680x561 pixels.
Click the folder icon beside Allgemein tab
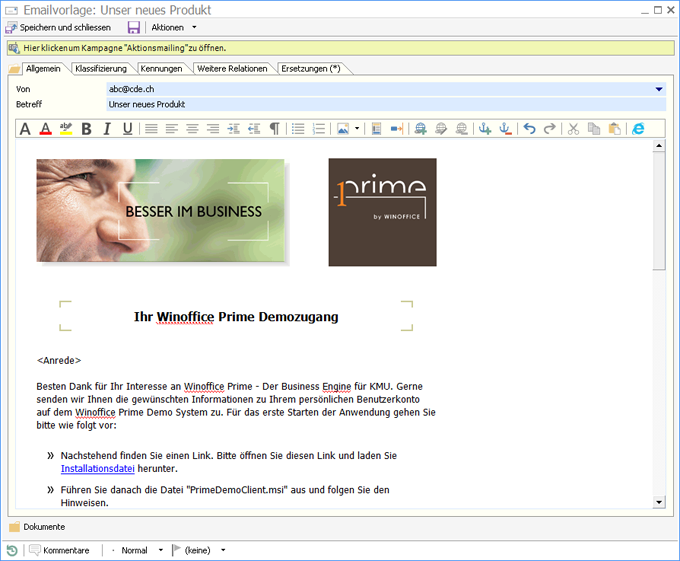[x=14, y=68]
